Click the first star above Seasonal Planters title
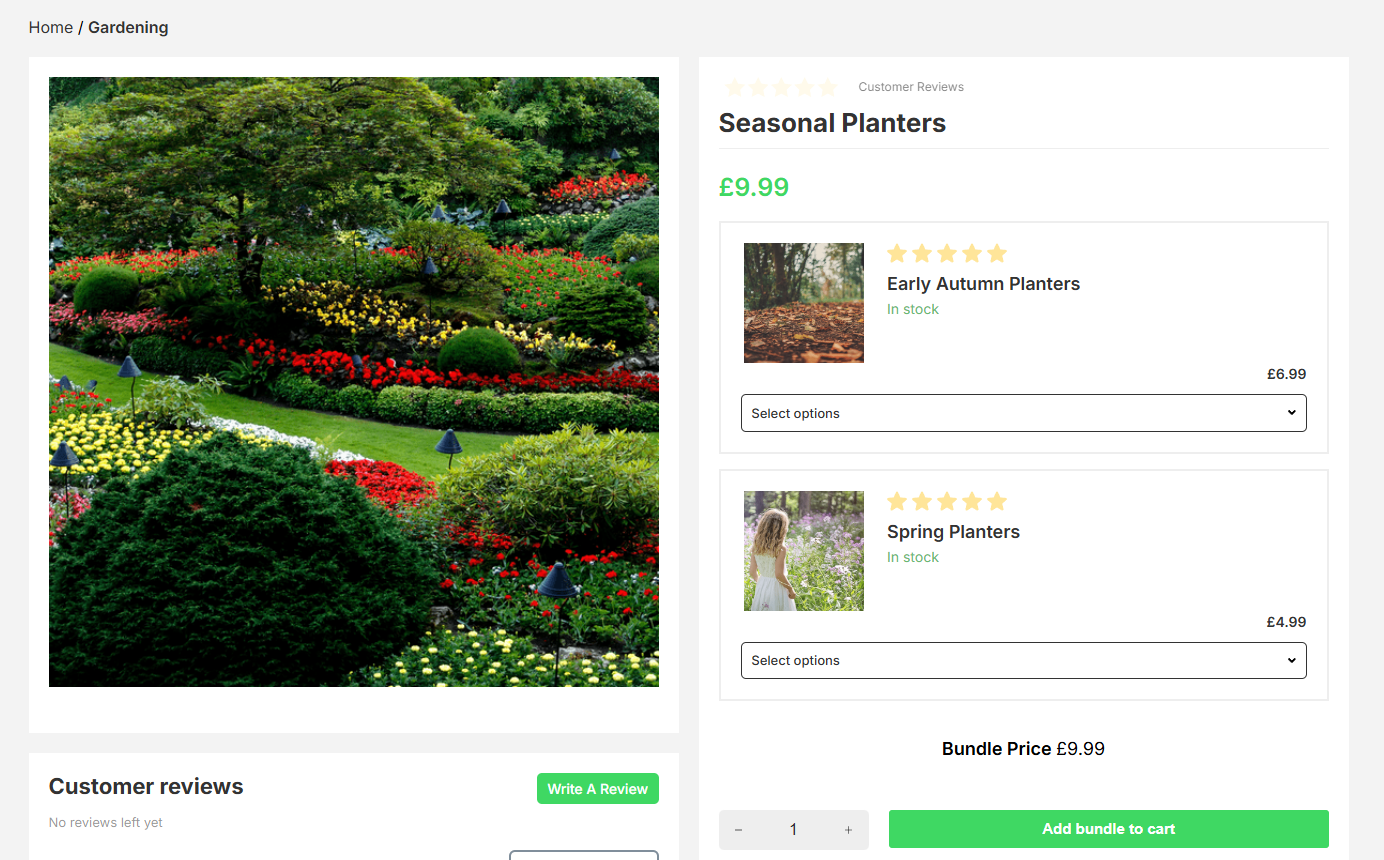Image resolution: width=1384 pixels, height=860 pixels. click(x=734, y=87)
